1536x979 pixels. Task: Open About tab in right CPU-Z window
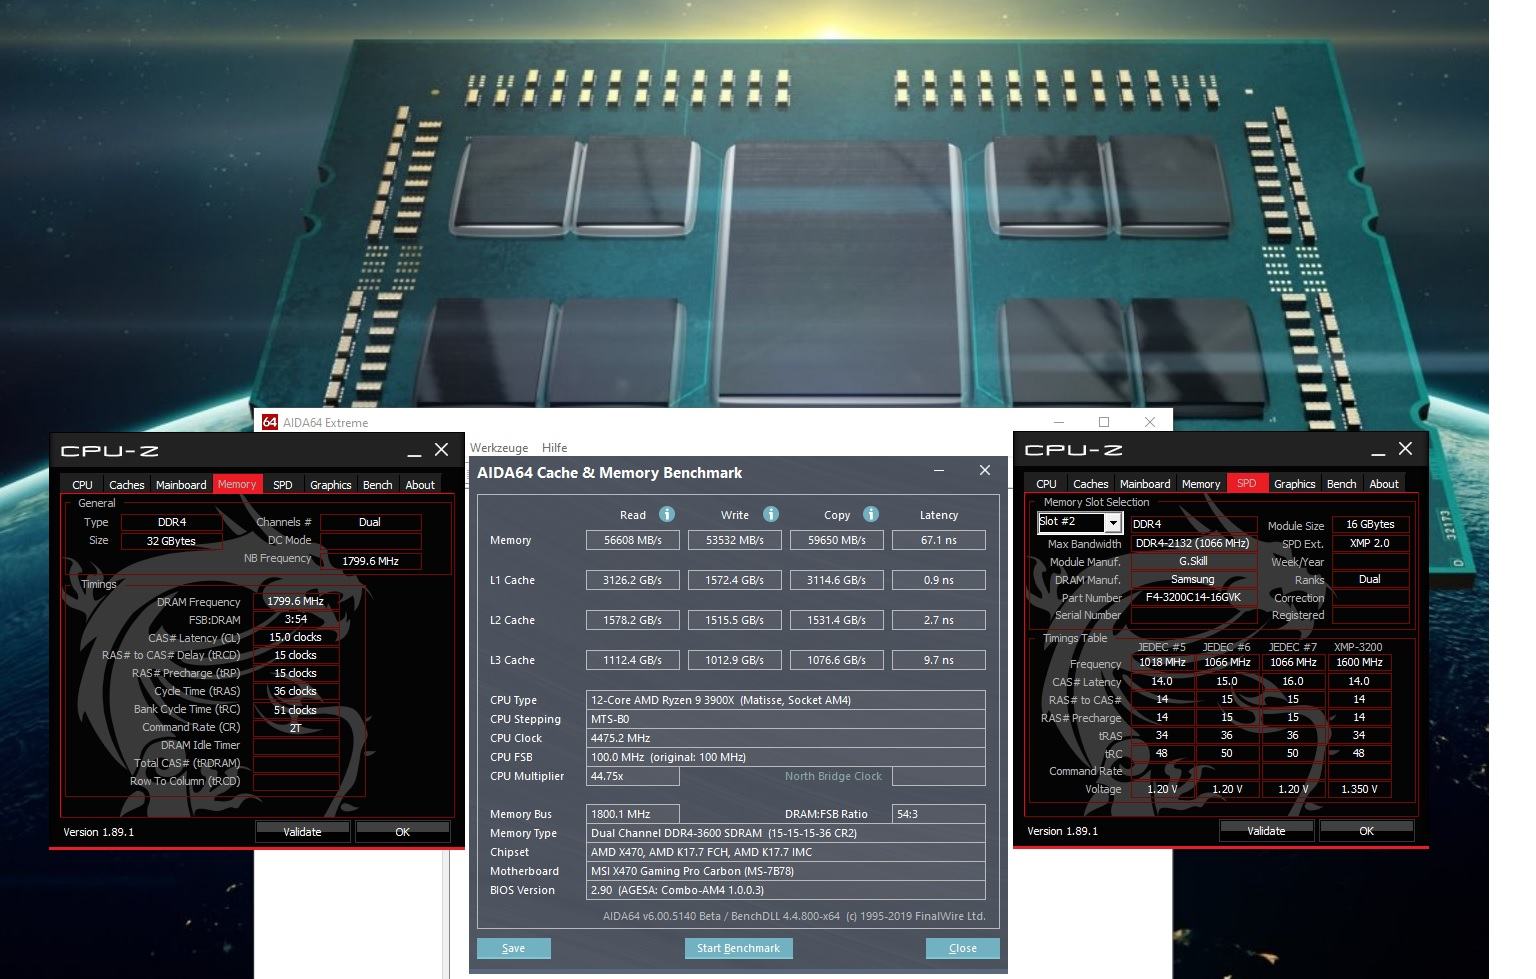click(1384, 483)
